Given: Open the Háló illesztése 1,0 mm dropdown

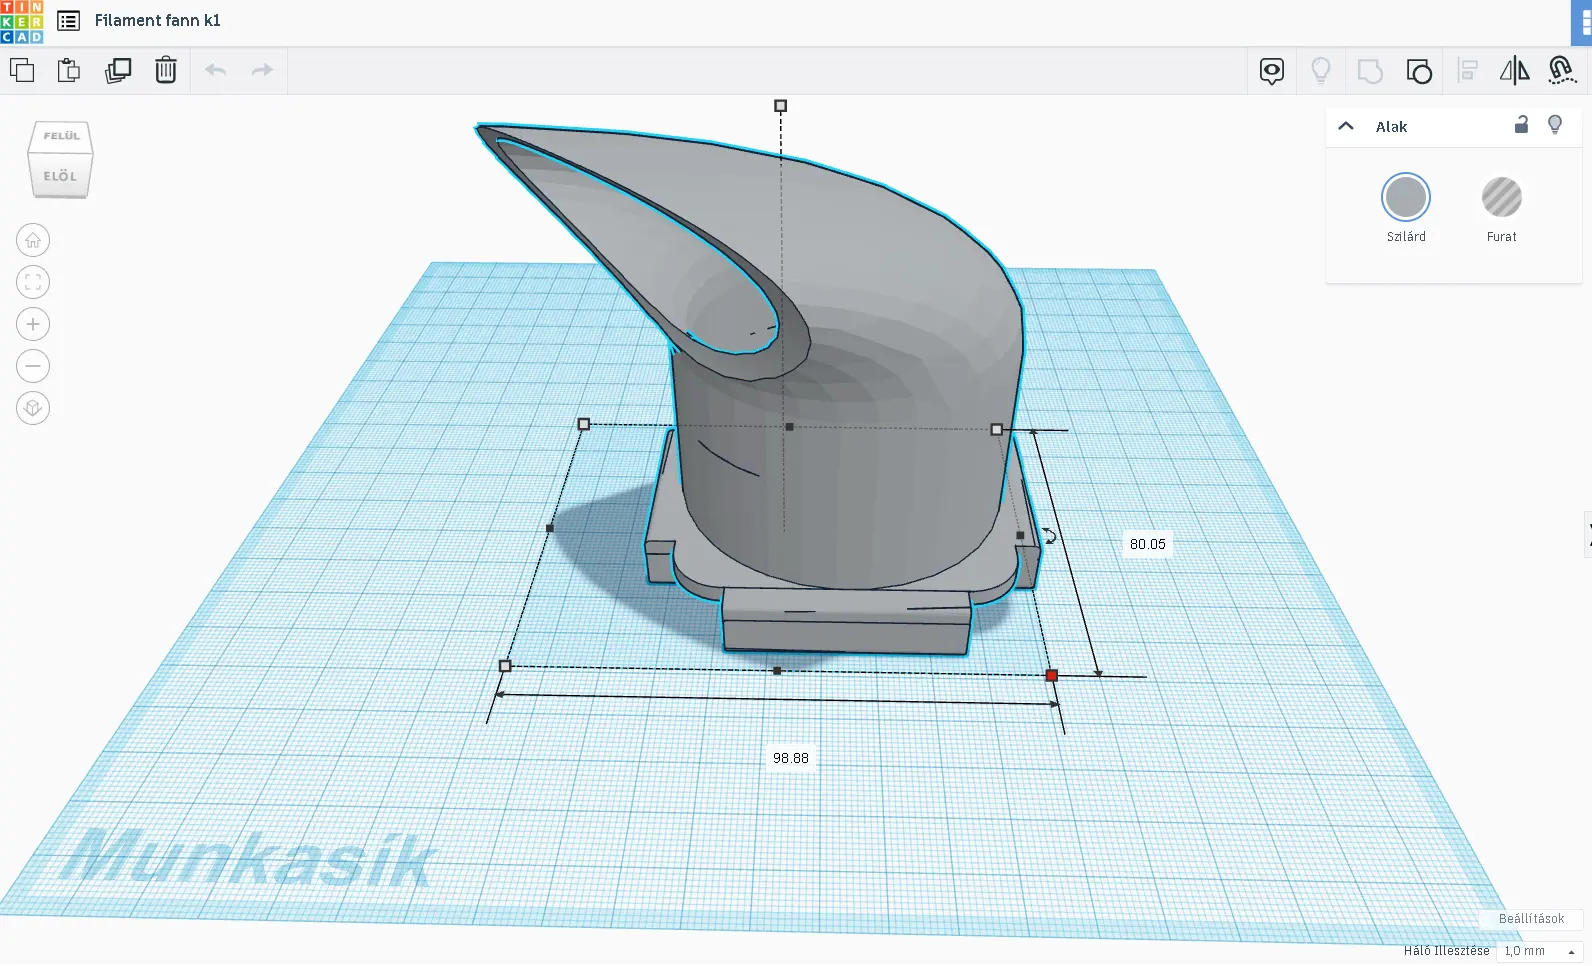Looking at the screenshot, I should (1540, 951).
